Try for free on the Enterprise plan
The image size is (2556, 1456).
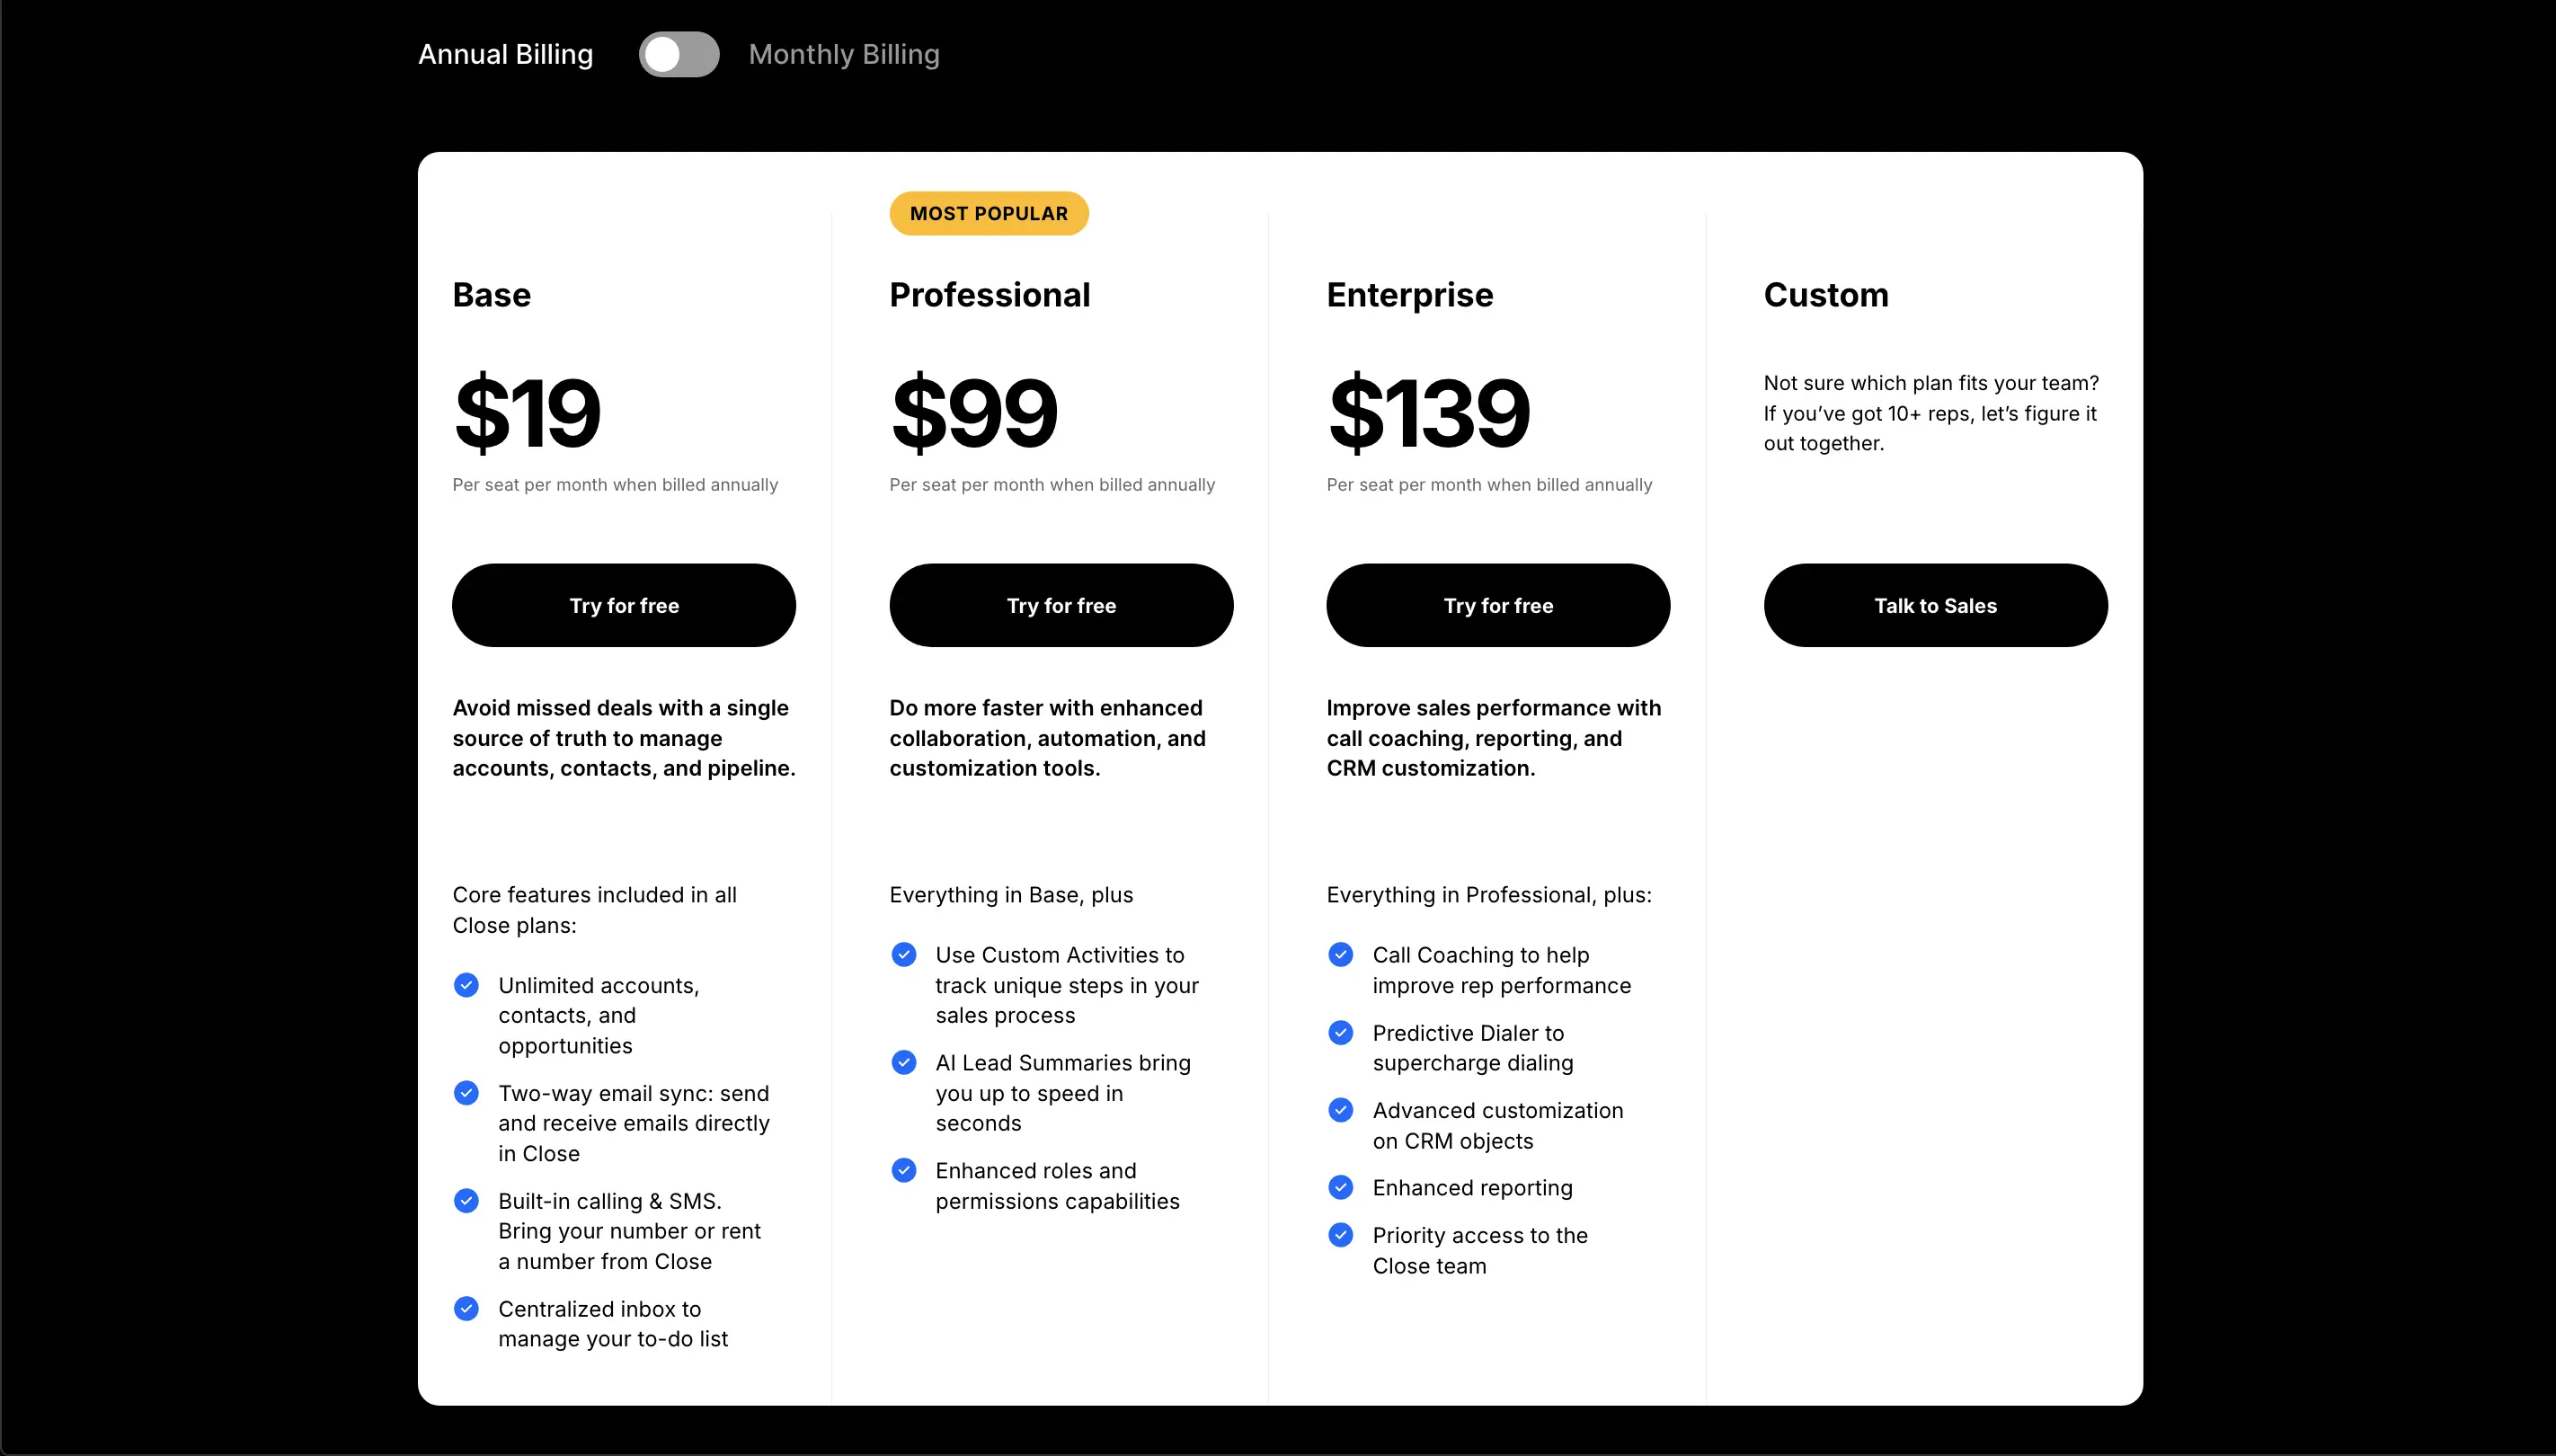1497,605
